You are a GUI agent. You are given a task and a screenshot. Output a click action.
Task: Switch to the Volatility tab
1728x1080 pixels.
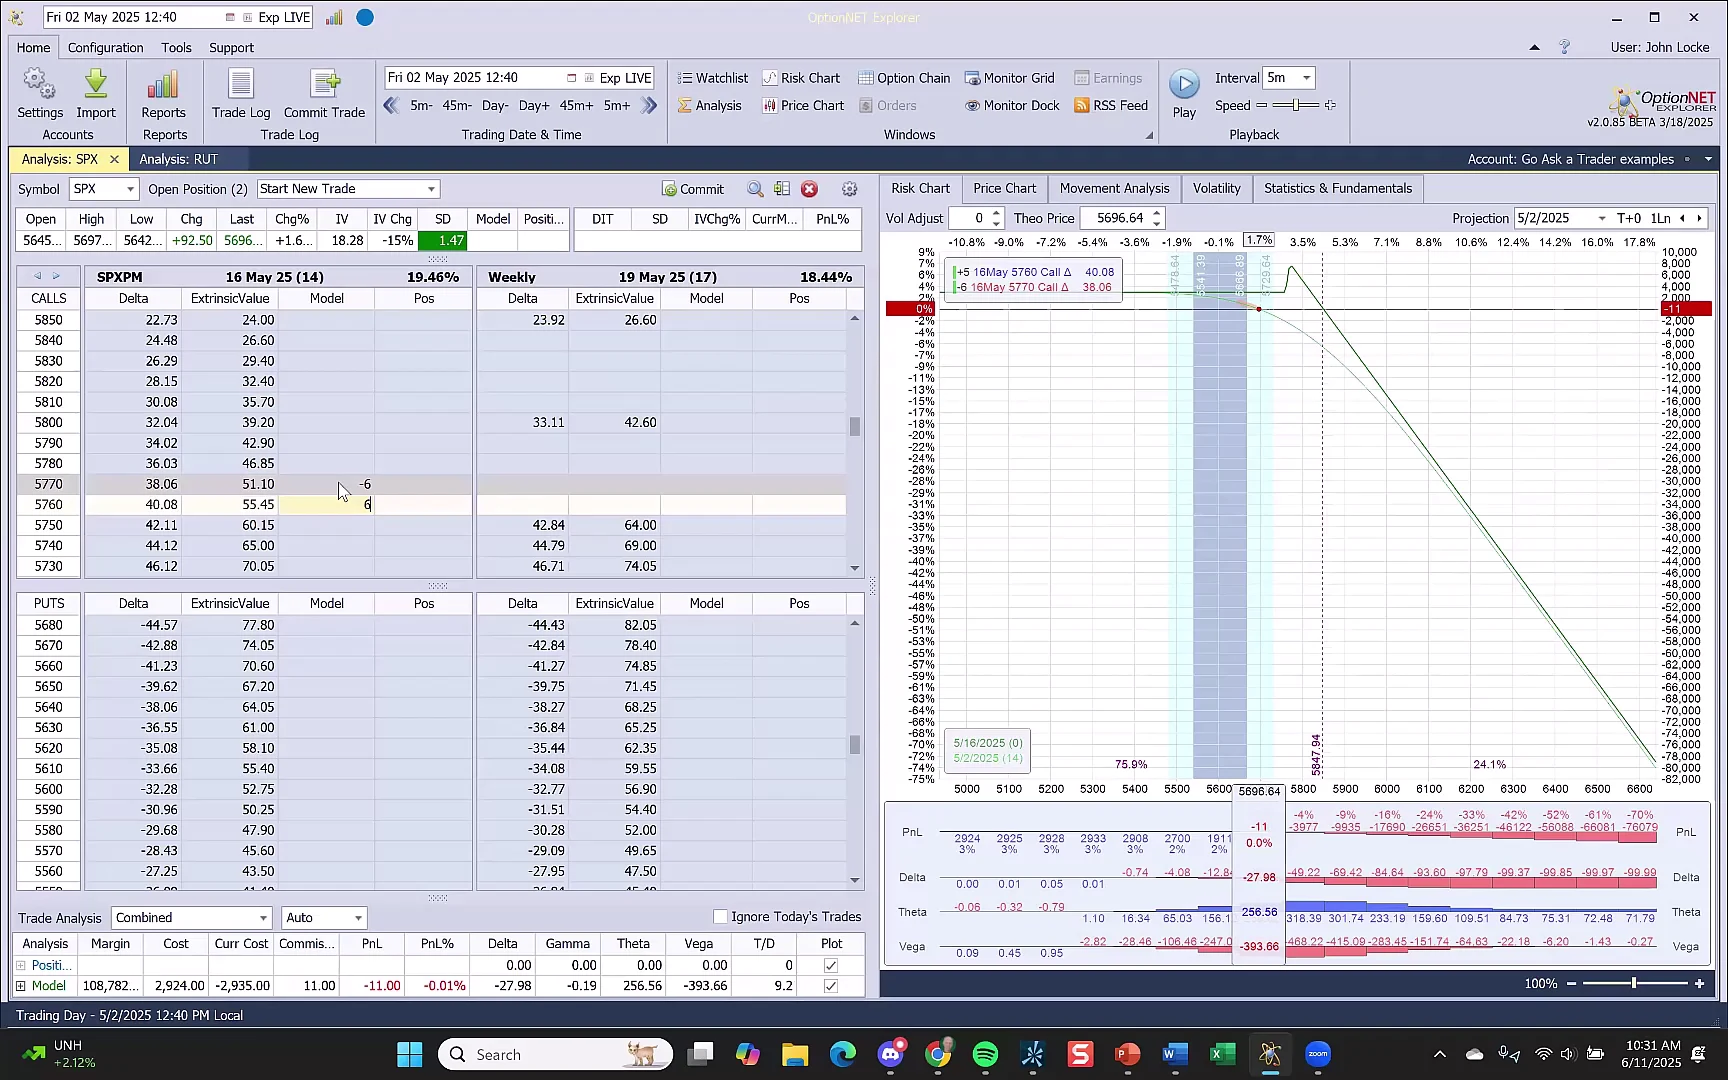[x=1216, y=188]
